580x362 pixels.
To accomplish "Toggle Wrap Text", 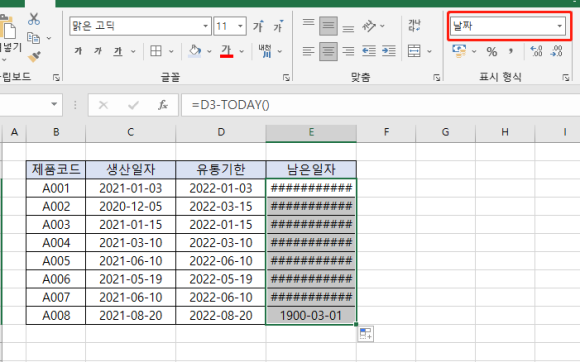I will point(414,26).
